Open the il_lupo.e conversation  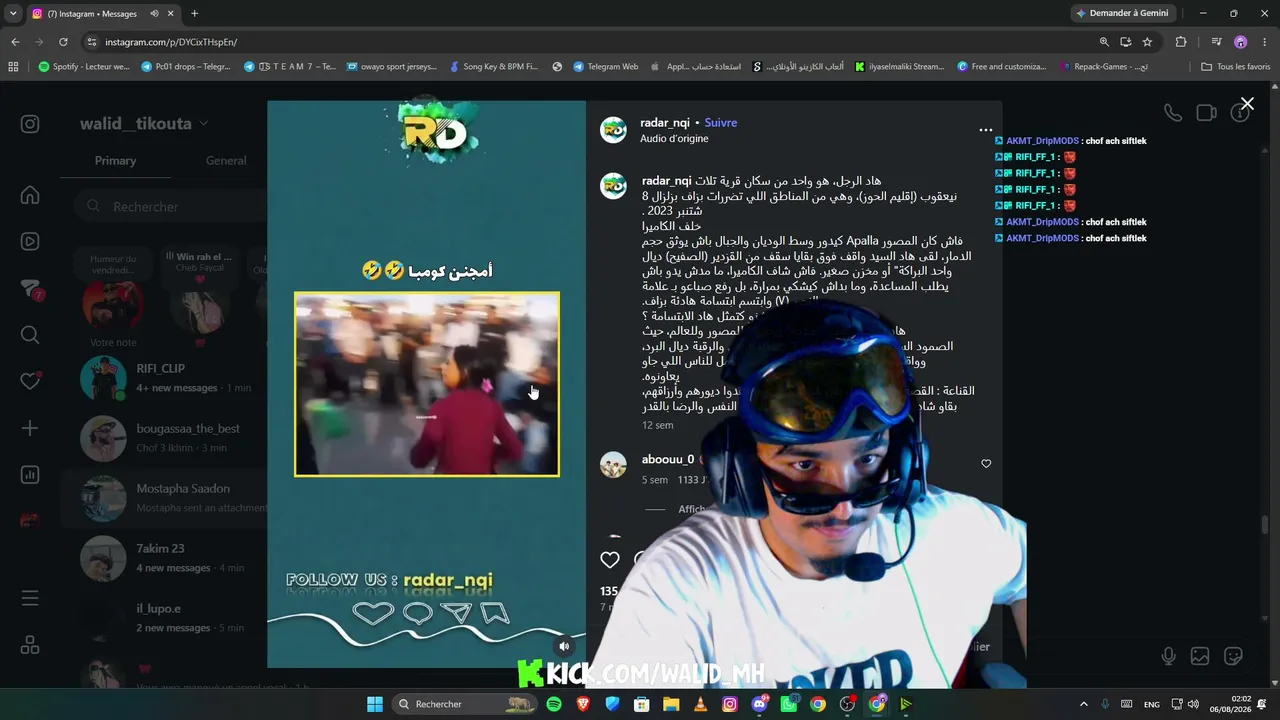click(x=165, y=618)
